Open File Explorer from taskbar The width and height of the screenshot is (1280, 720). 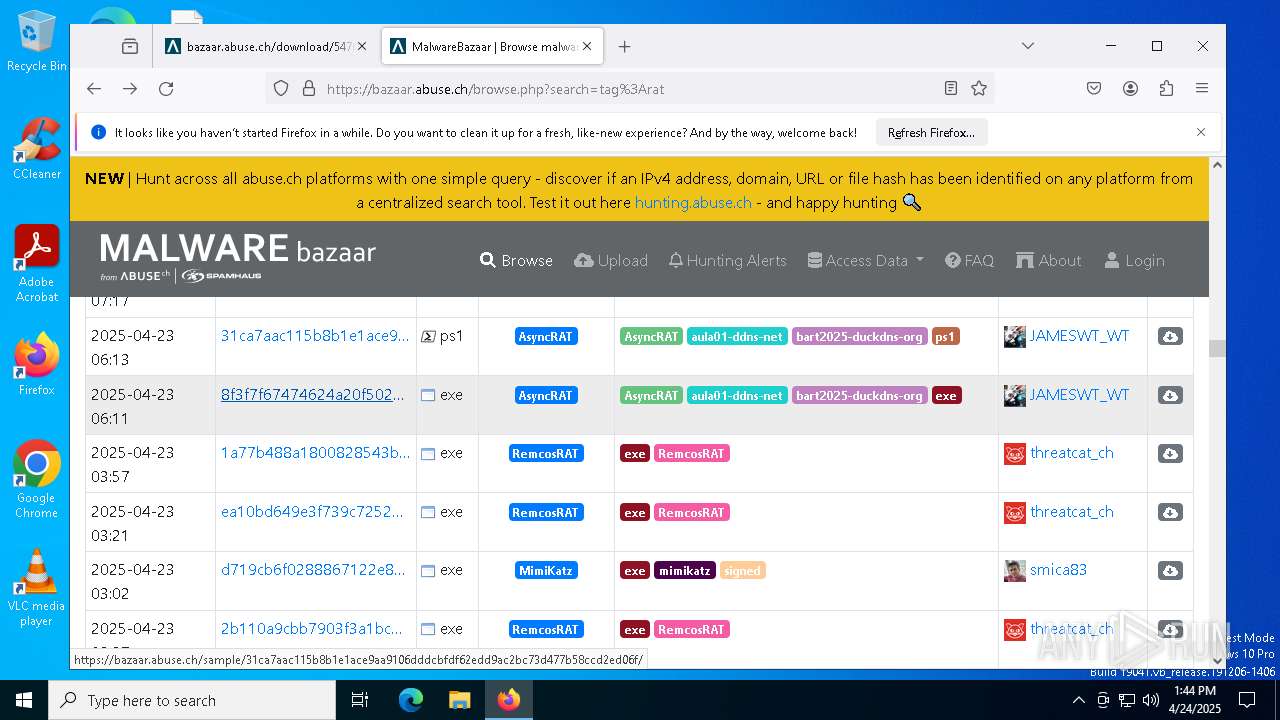(459, 700)
